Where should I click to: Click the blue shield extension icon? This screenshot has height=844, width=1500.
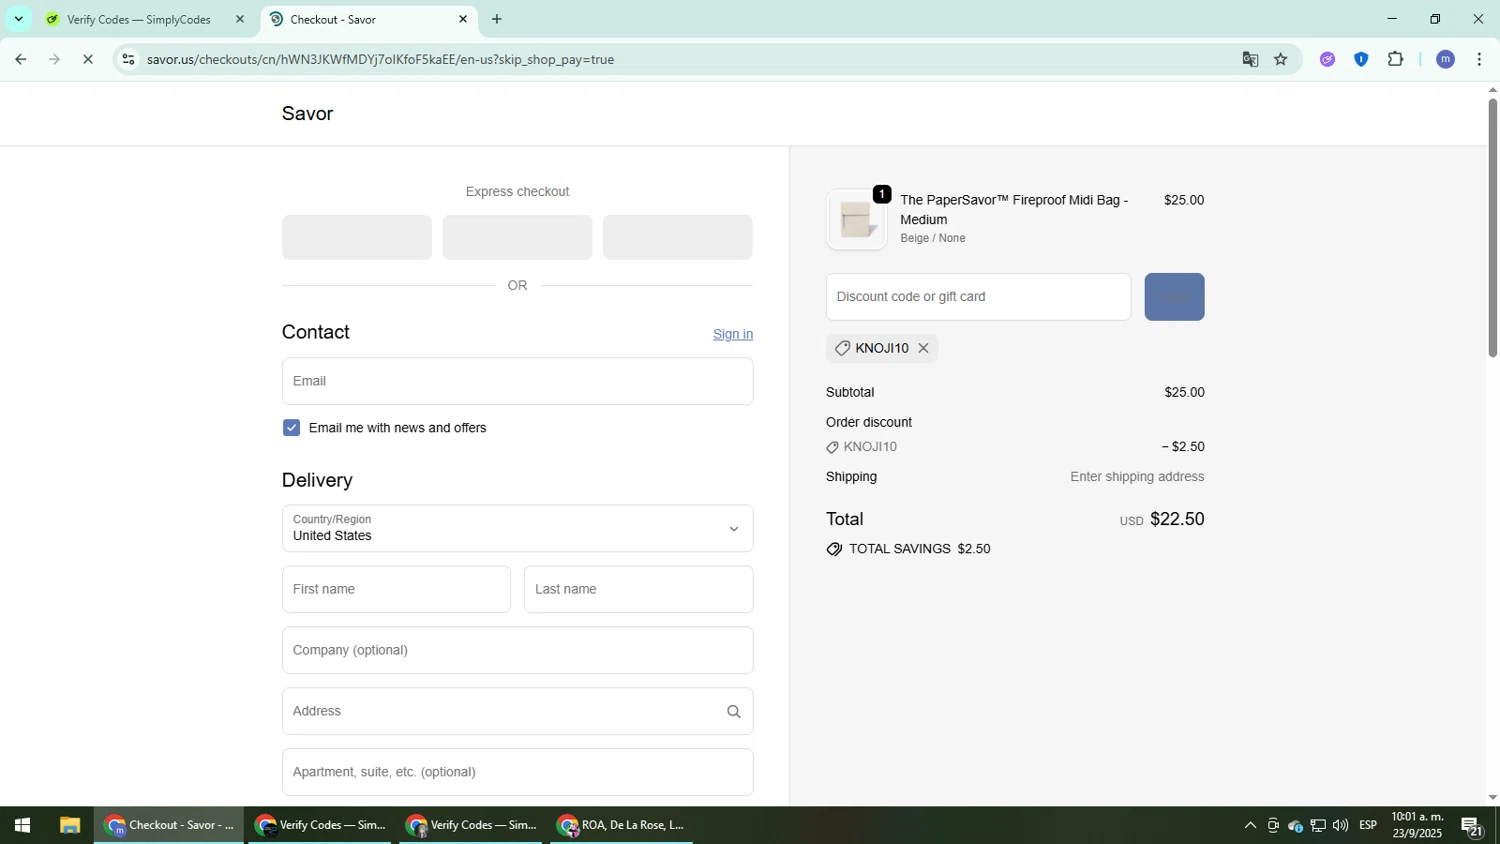1361,59
